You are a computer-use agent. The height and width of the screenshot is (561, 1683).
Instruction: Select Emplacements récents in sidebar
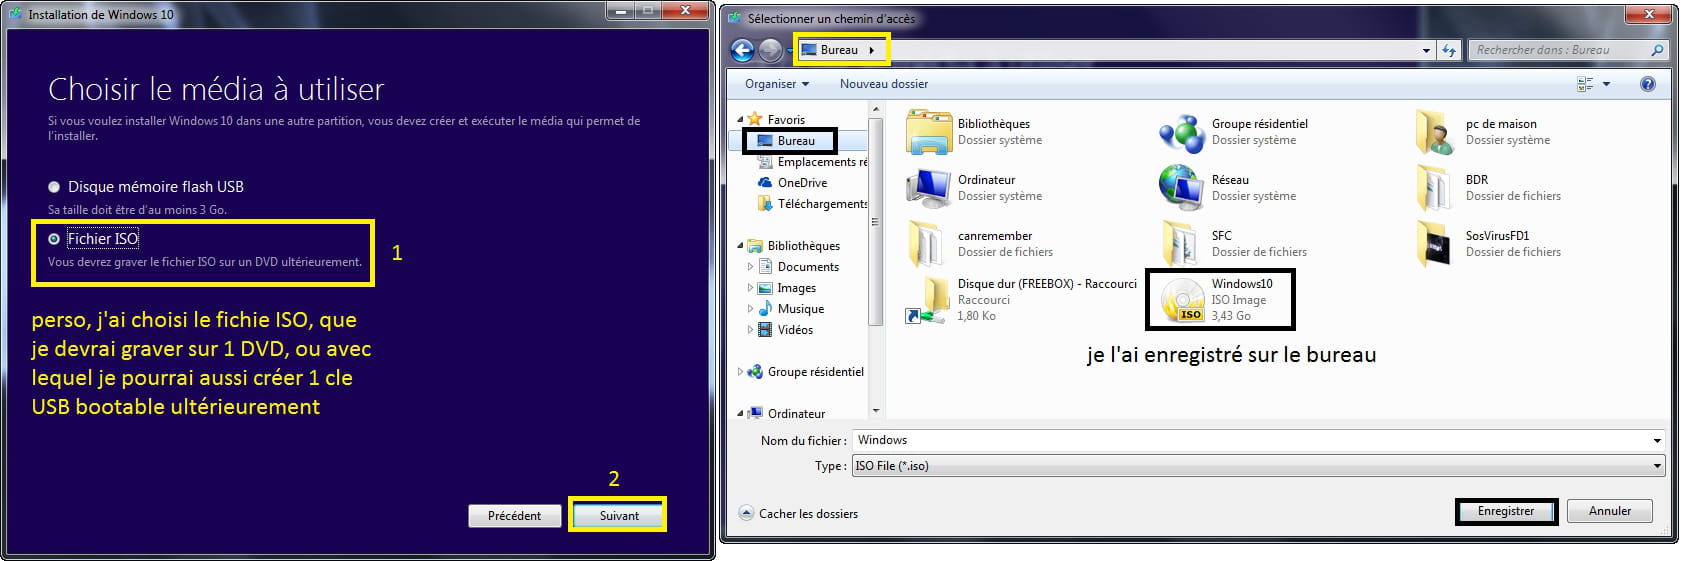[812, 162]
